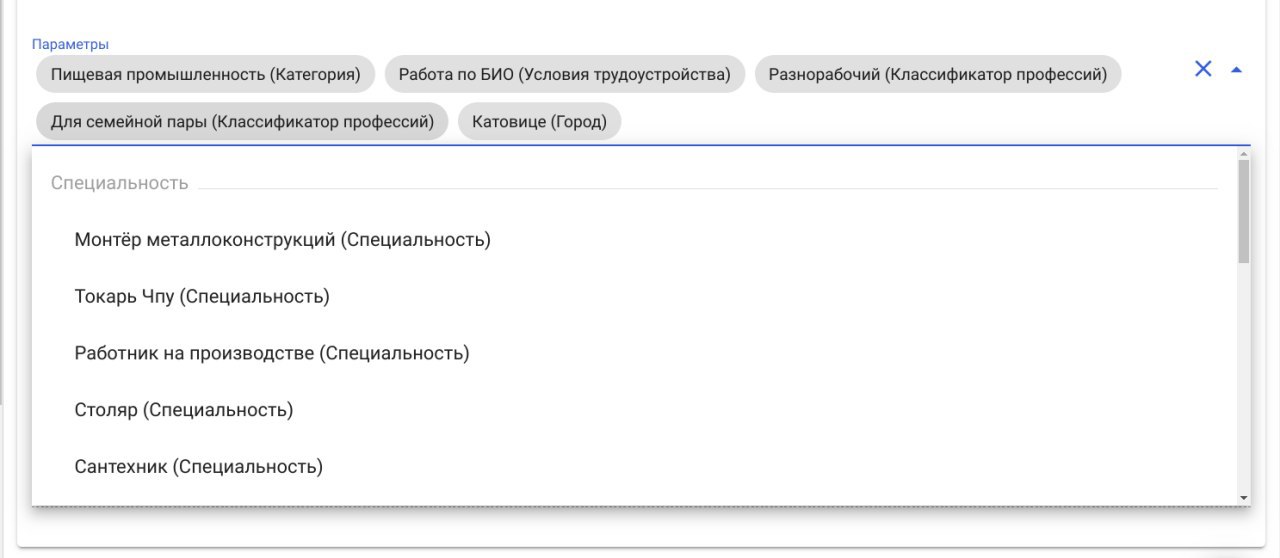
Task: Click the Разнорабочий (Классификатор профессий) chip
Action: point(938,74)
